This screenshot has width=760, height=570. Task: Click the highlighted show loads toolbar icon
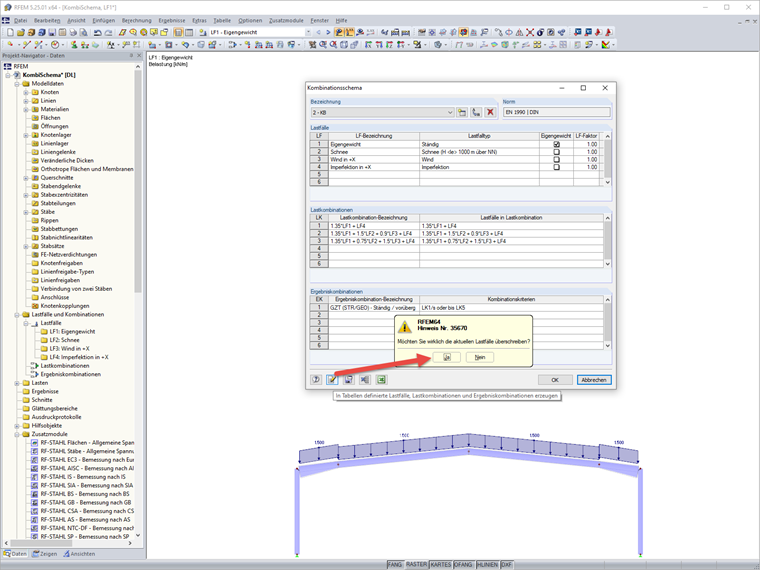coord(339,32)
